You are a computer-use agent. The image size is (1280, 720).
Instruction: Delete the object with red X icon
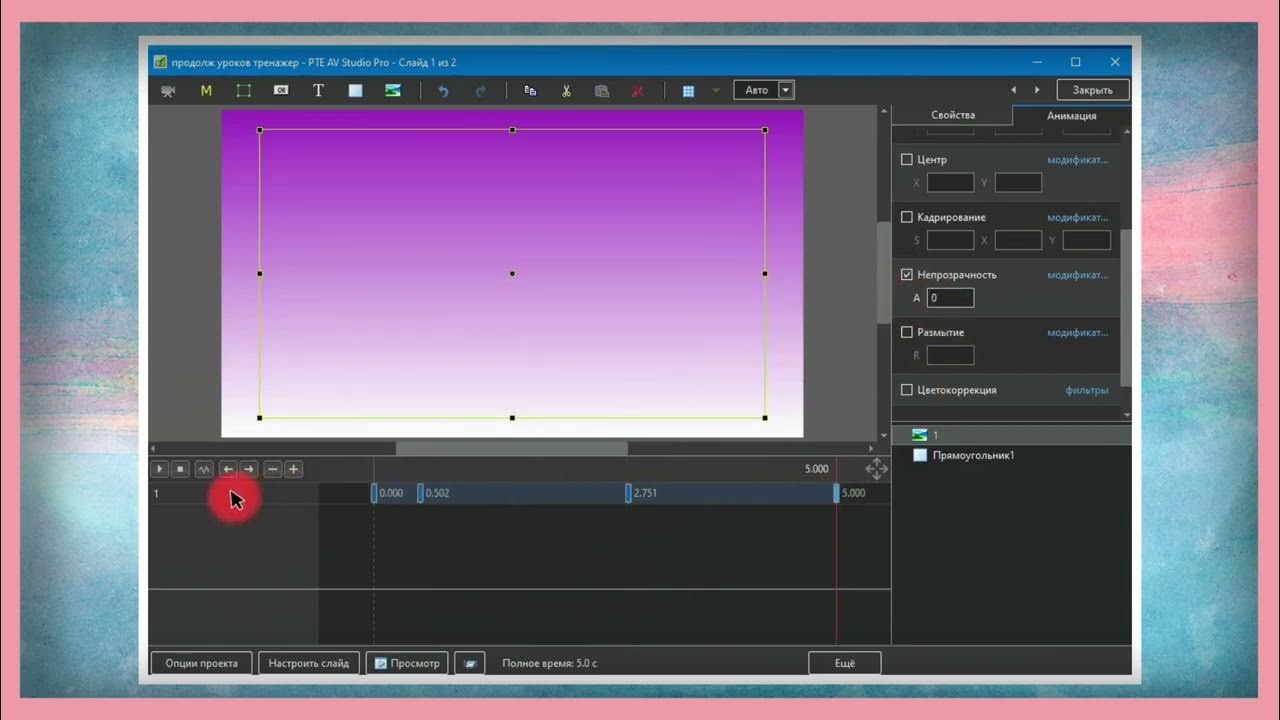pos(638,90)
